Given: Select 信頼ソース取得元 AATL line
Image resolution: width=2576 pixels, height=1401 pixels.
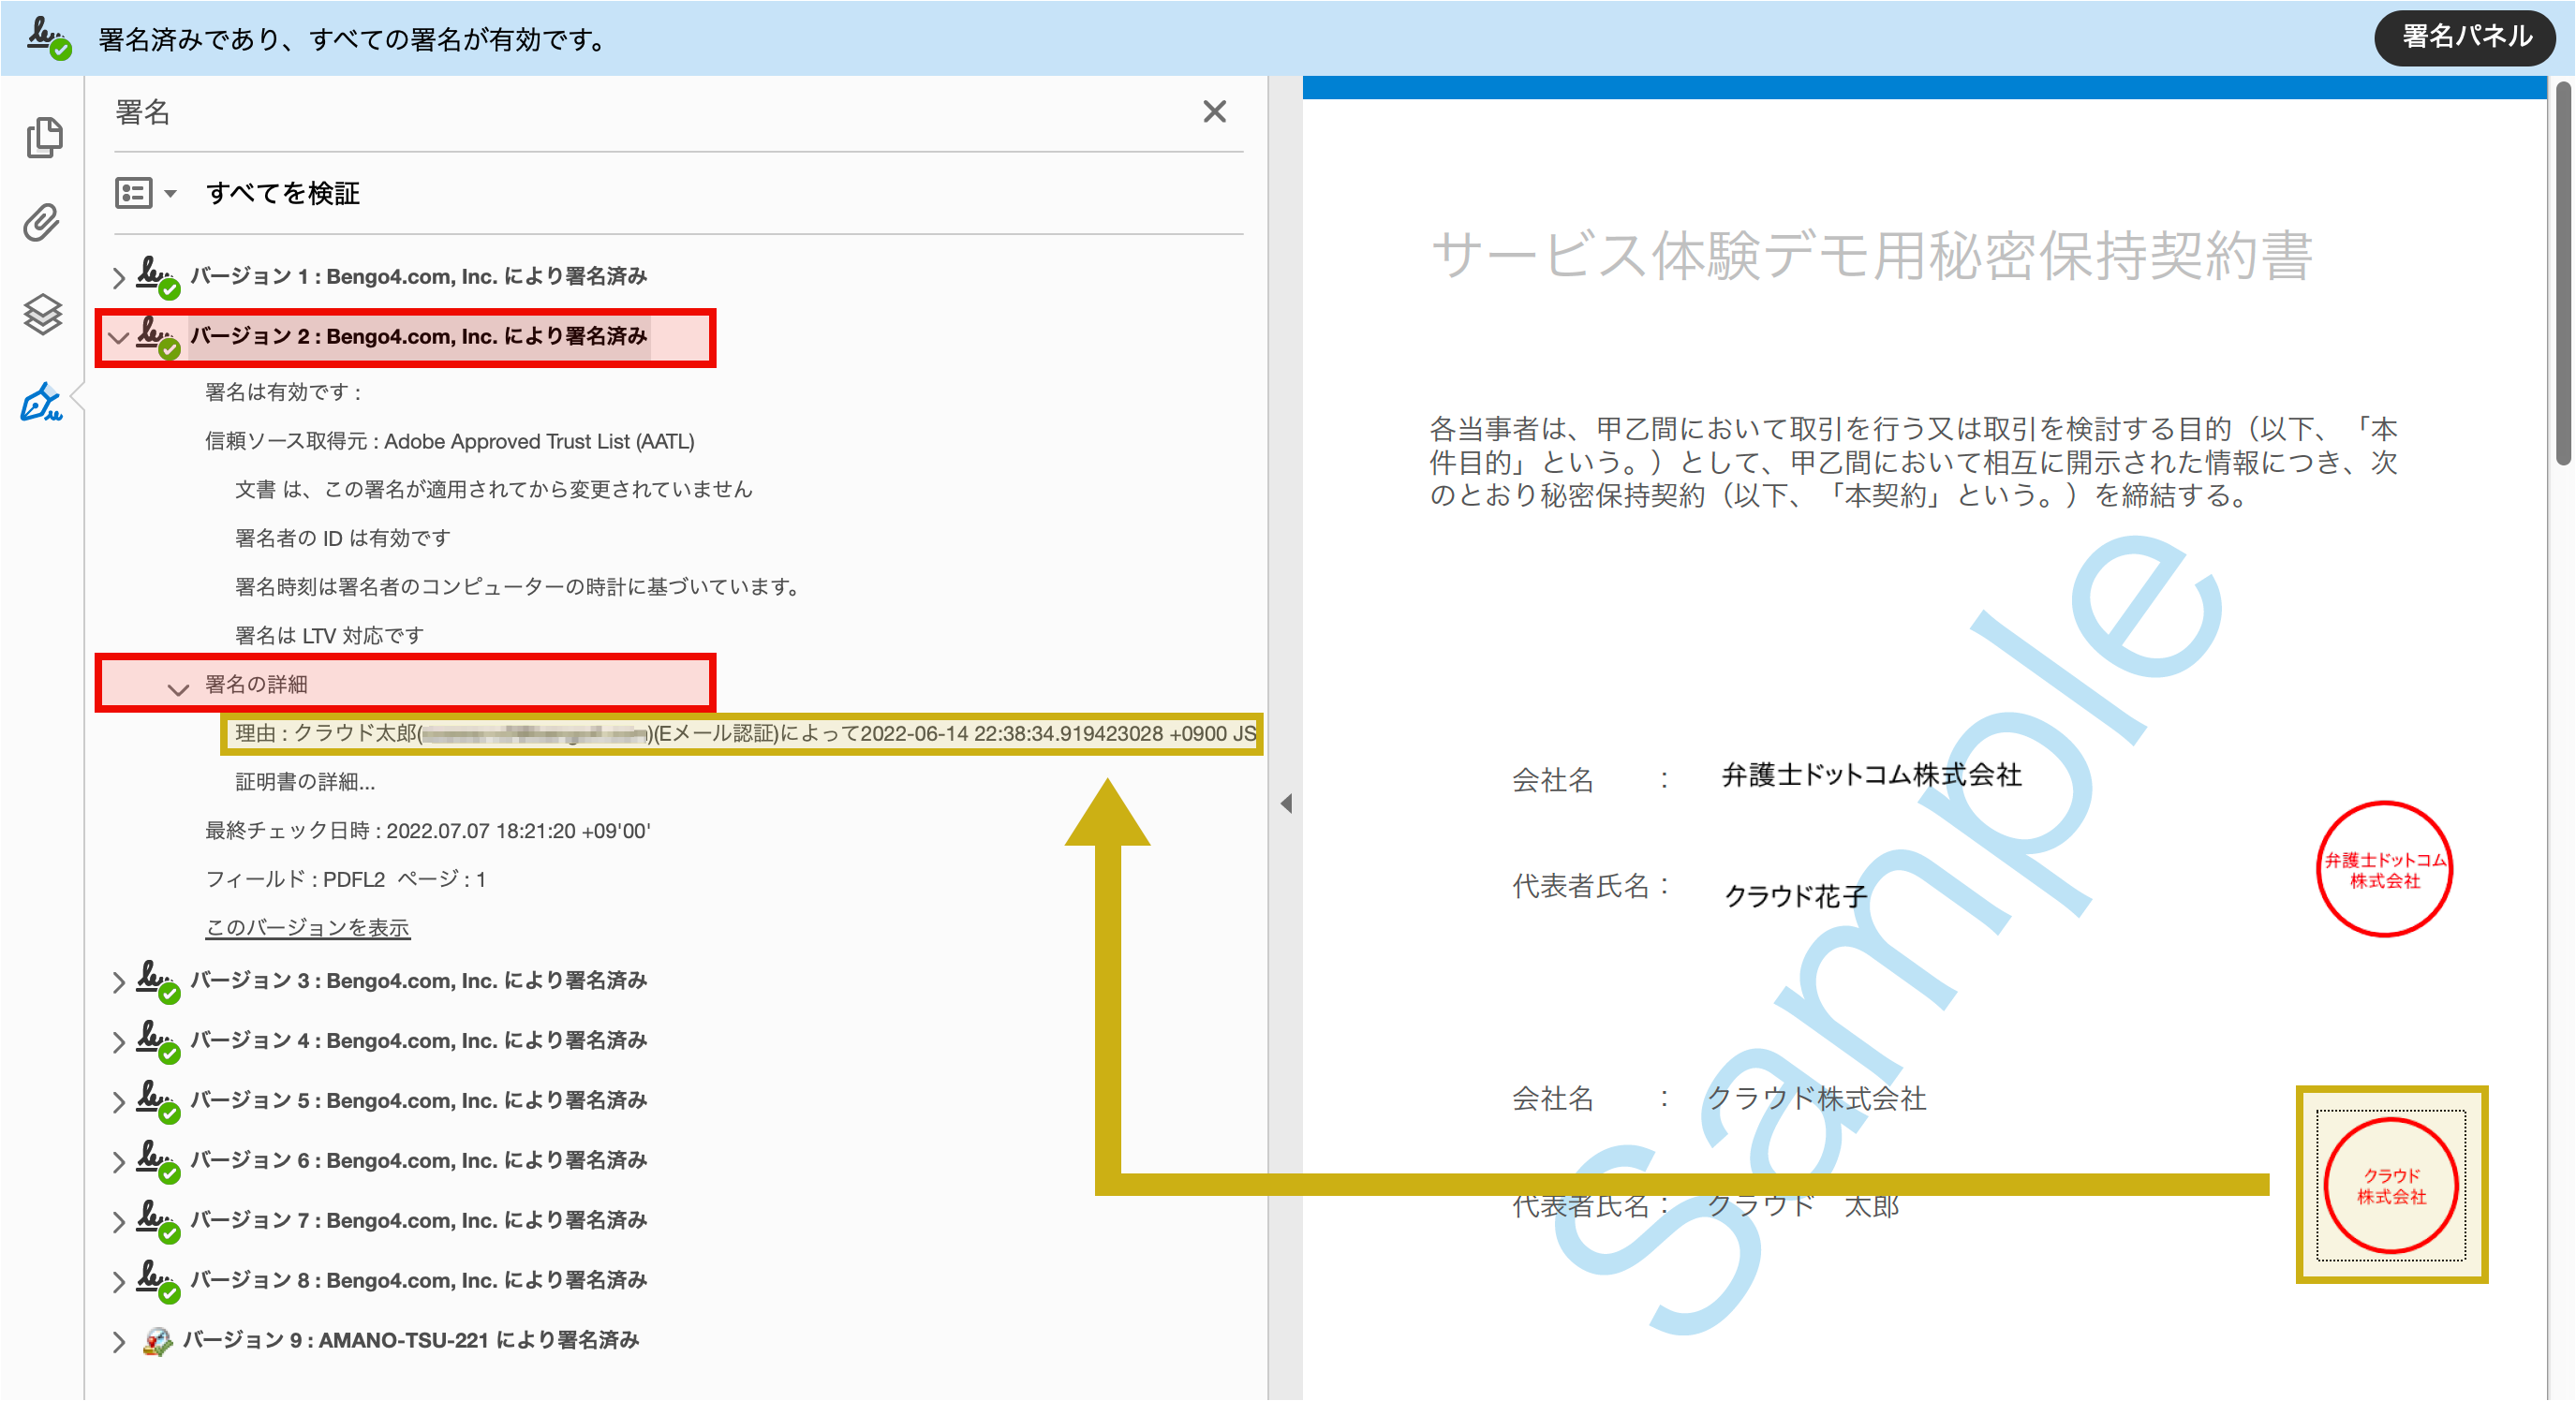Looking at the screenshot, I should (x=450, y=441).
